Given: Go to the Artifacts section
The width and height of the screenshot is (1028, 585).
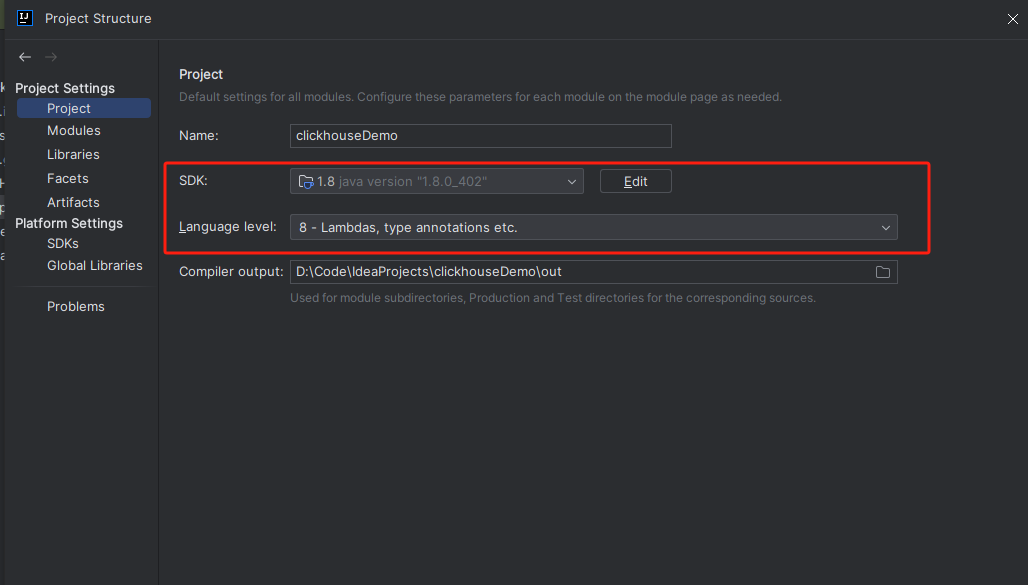Looking at the screenshot, I should (73, 202).
